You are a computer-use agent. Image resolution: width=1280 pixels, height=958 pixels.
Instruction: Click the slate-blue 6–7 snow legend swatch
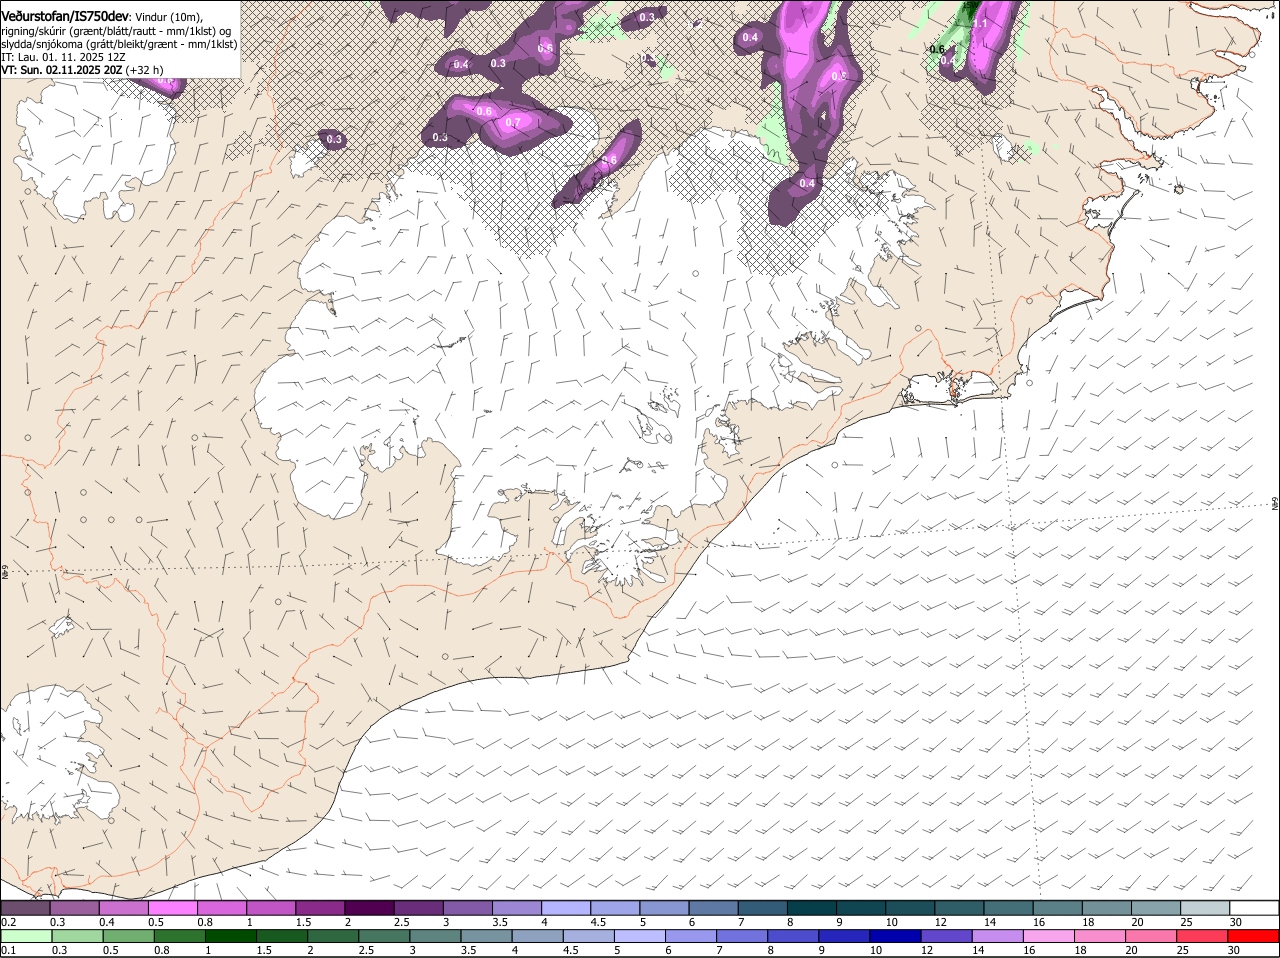[714, 908]
